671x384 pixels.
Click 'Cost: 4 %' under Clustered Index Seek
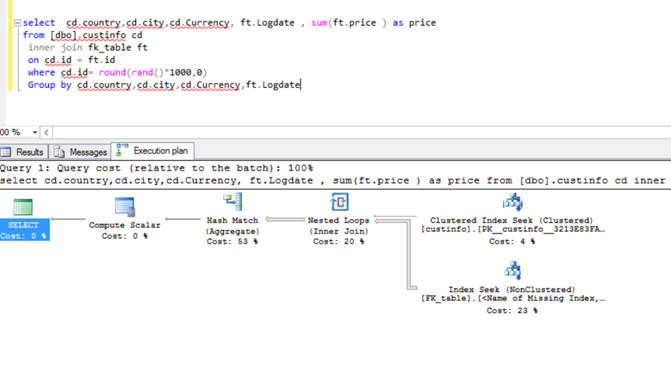[x=512, y=241]
